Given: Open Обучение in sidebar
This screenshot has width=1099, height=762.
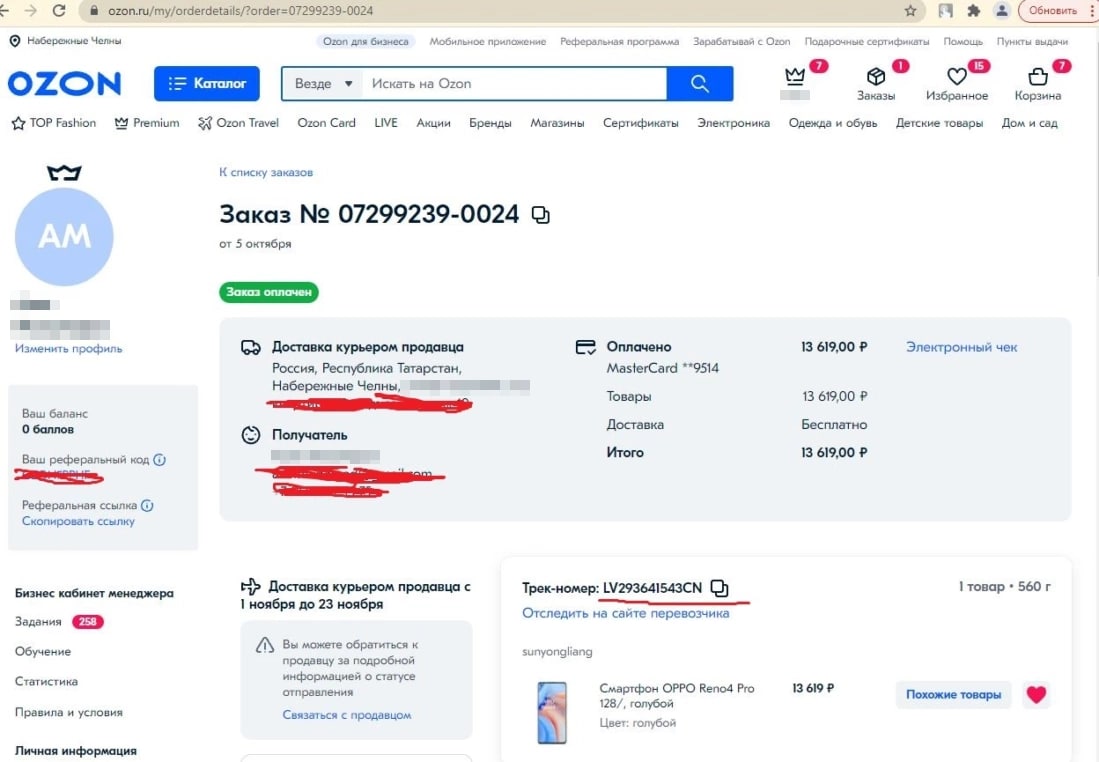Looking at the screenshot, I should point(43,651).
